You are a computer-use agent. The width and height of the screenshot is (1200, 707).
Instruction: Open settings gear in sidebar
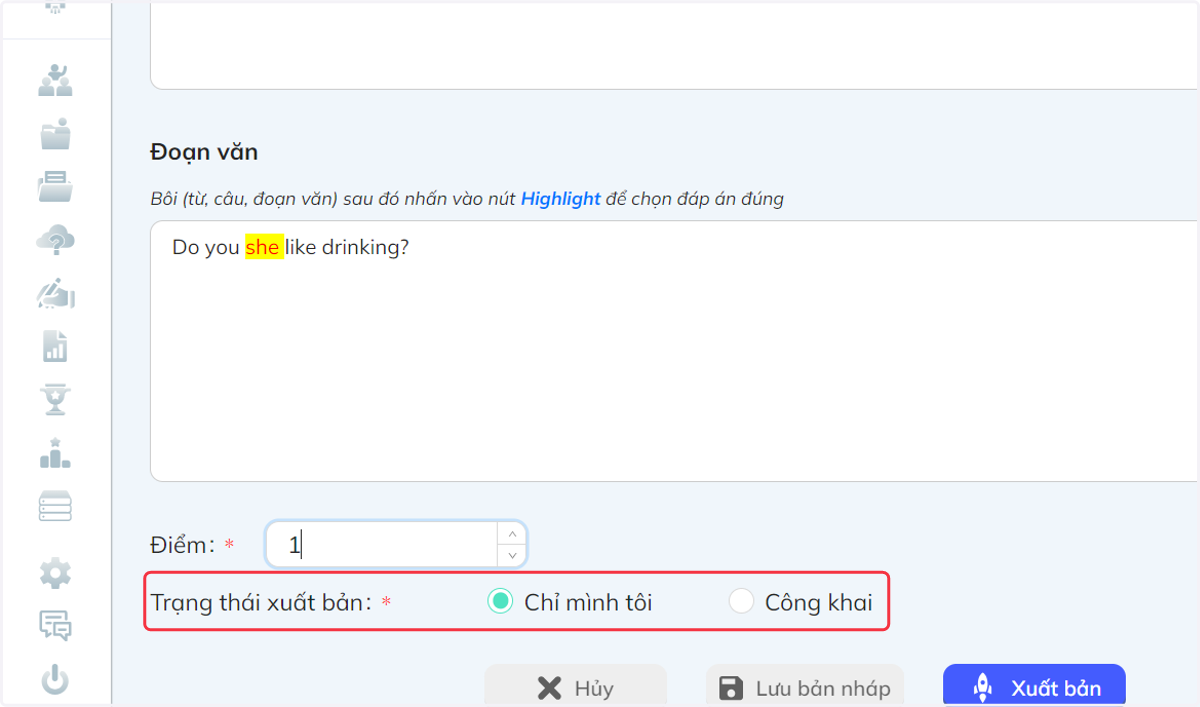tap(55, 574)
